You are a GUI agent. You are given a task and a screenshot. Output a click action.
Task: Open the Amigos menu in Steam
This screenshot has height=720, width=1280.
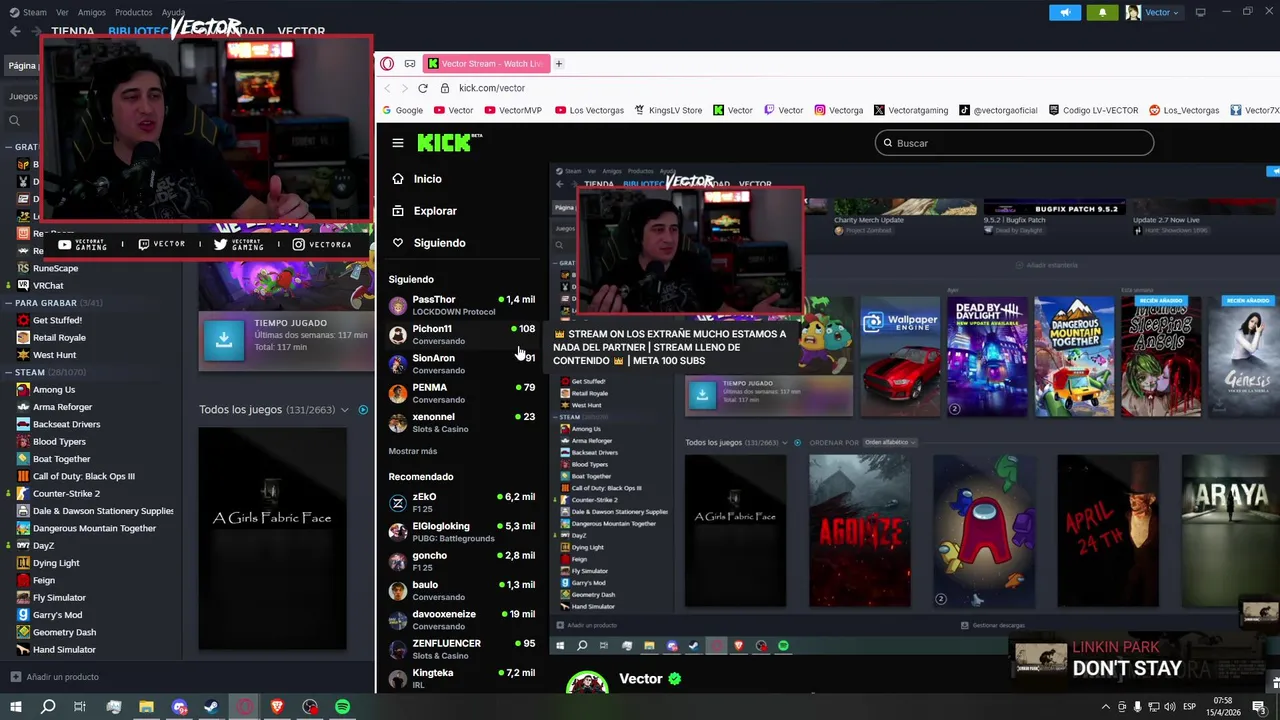point(91,12)
